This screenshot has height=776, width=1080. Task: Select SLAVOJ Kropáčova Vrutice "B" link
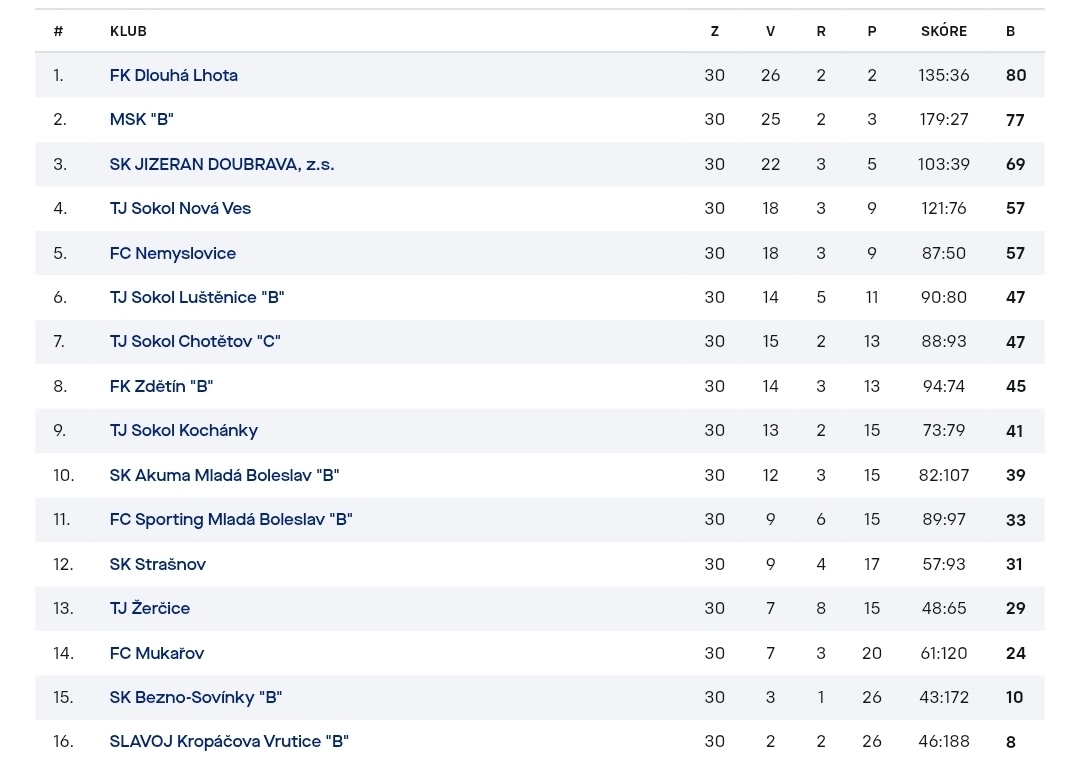pyautogui.click(x=229, y=741)
